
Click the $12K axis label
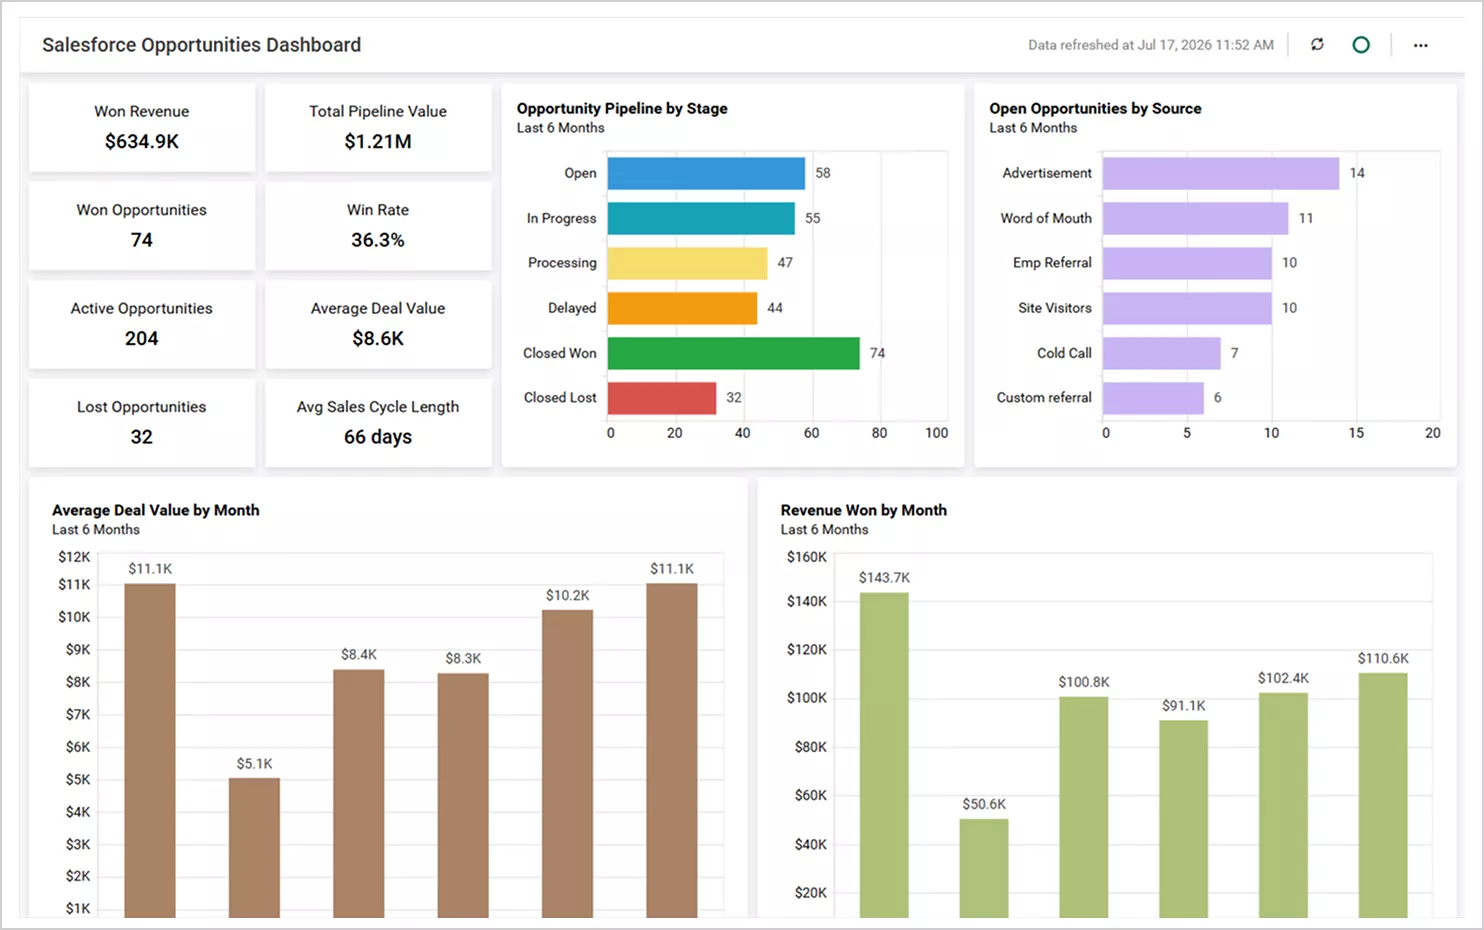coord(74,557)
